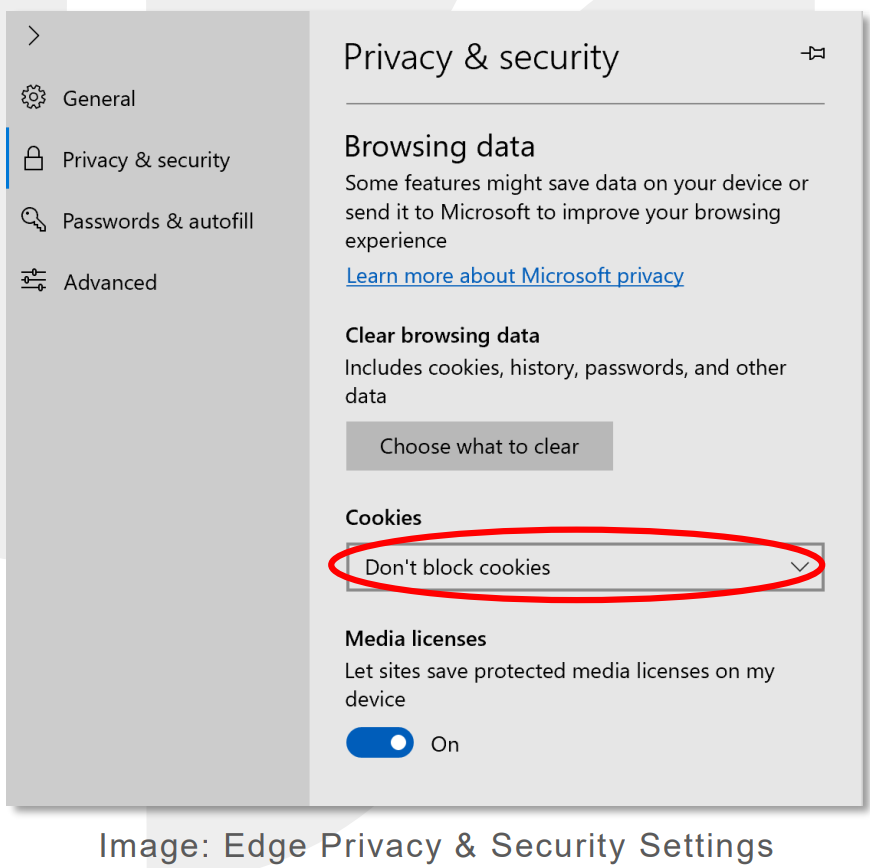Pin the settings pane with pushpin icon
The width and height of the screenshot is (870, 868).
(x=813, y=53)
